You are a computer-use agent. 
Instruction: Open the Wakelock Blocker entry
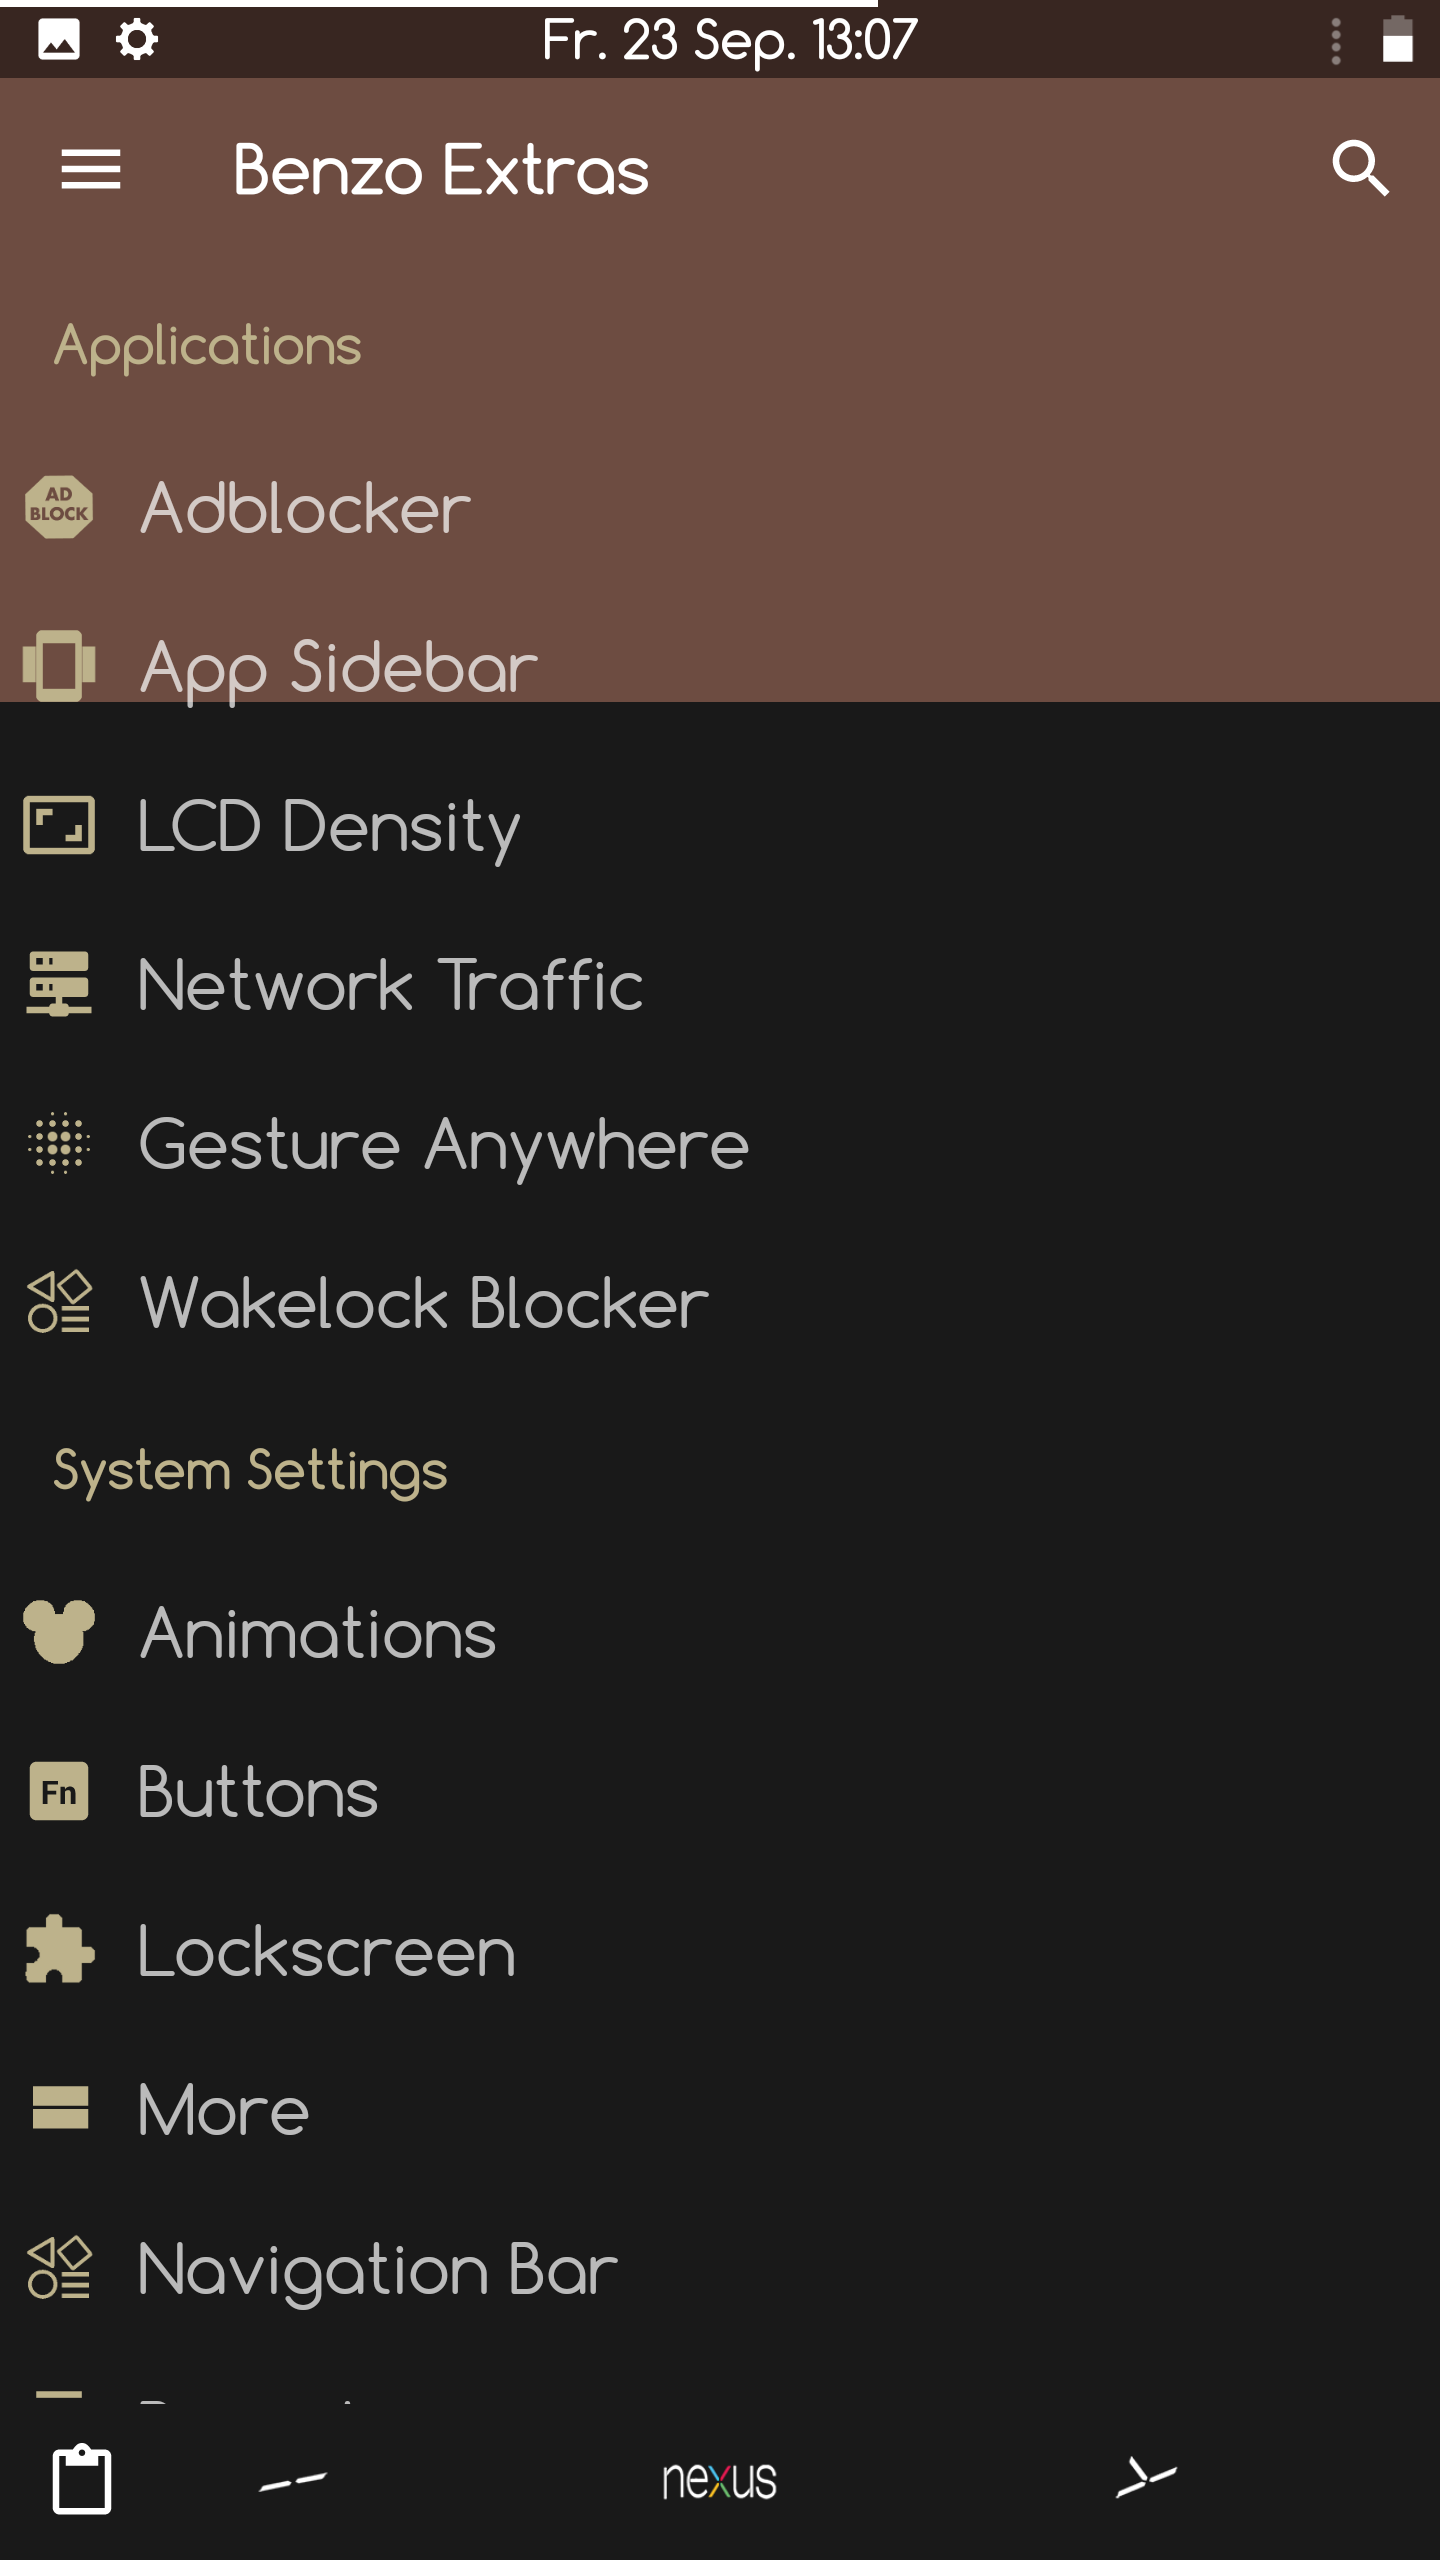tap(424, 1303)
